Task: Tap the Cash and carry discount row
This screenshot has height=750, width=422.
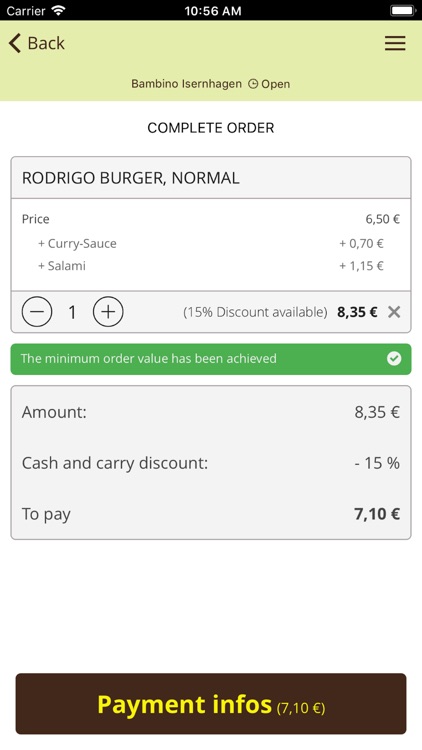Action: (211, 463)
